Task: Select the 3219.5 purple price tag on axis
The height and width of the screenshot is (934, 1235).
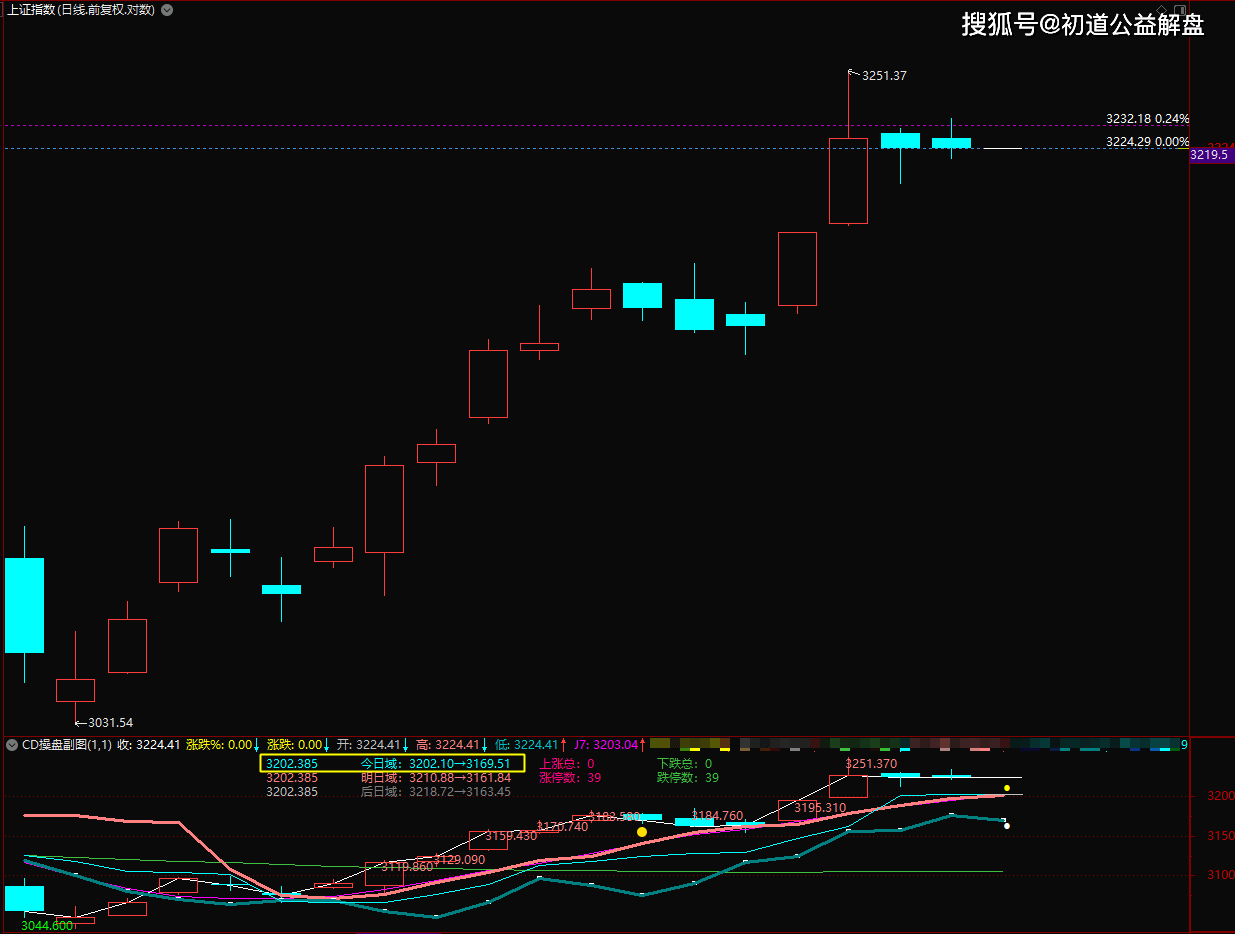Action: click(1211, 155)
